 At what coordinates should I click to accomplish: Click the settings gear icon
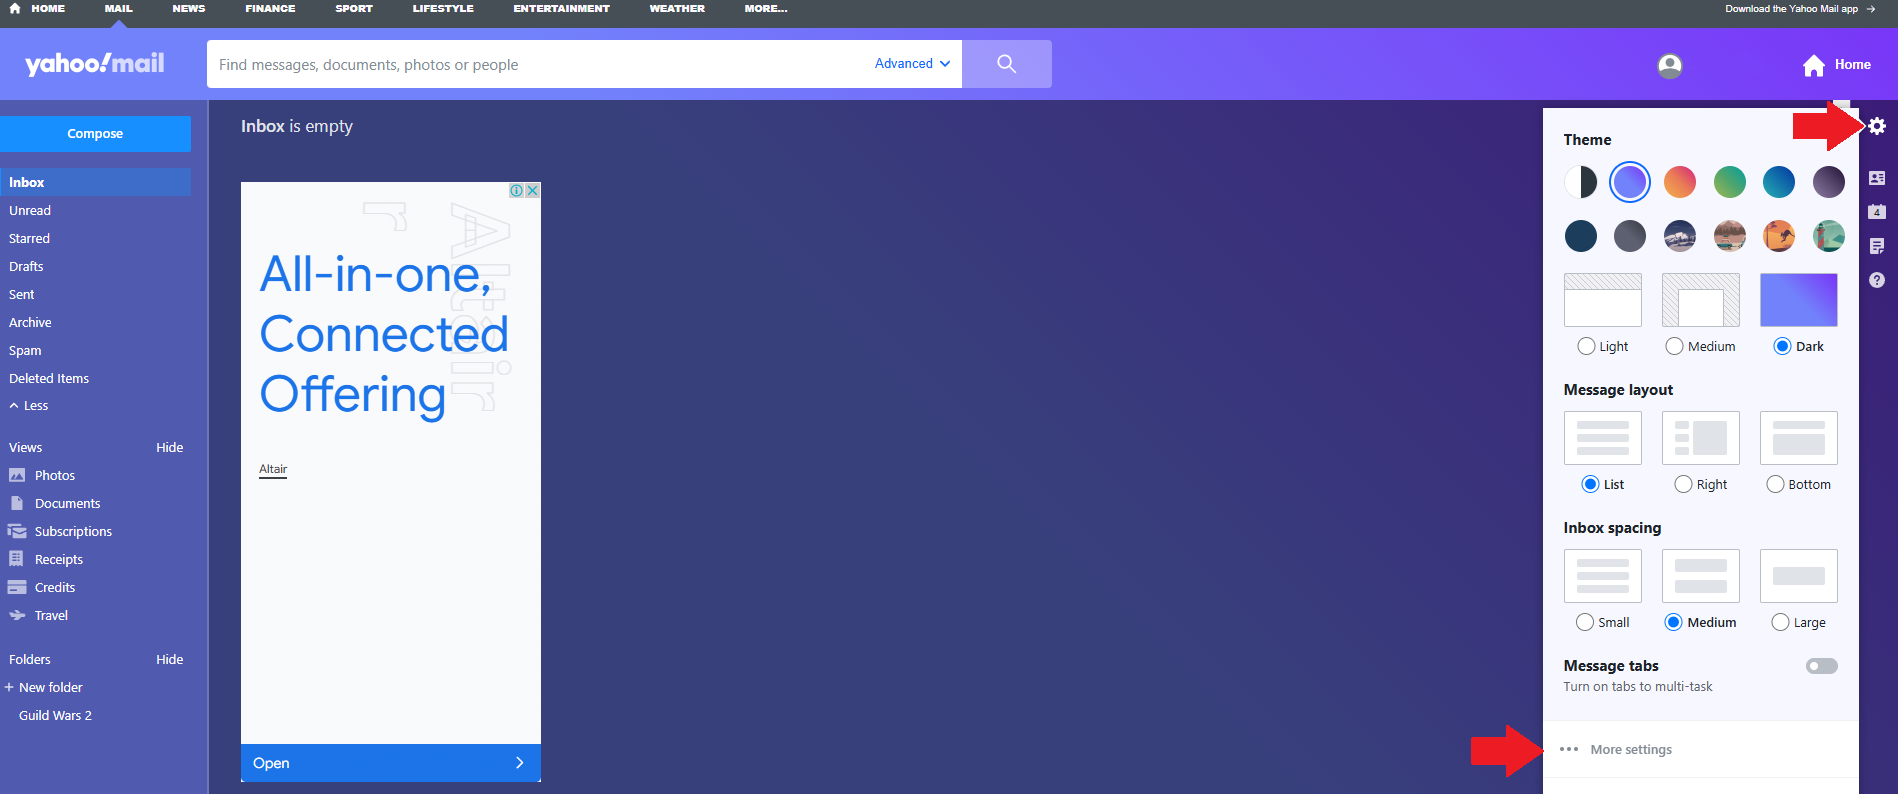(x=1877, y=126)
